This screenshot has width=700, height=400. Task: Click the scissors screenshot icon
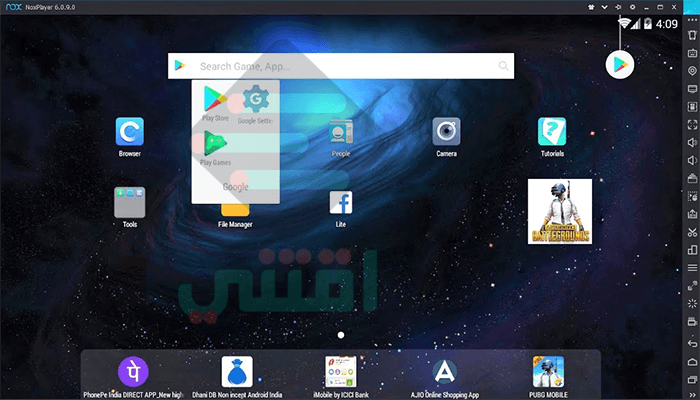coord(692,232)
